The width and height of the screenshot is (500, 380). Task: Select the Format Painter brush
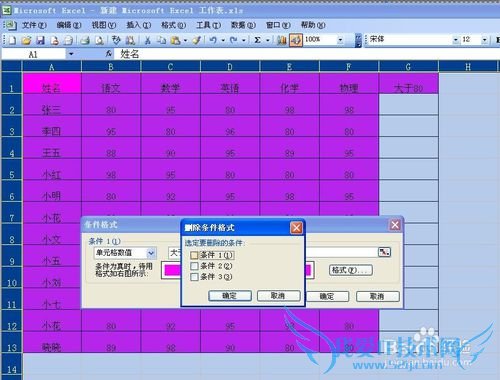[197, 40]
